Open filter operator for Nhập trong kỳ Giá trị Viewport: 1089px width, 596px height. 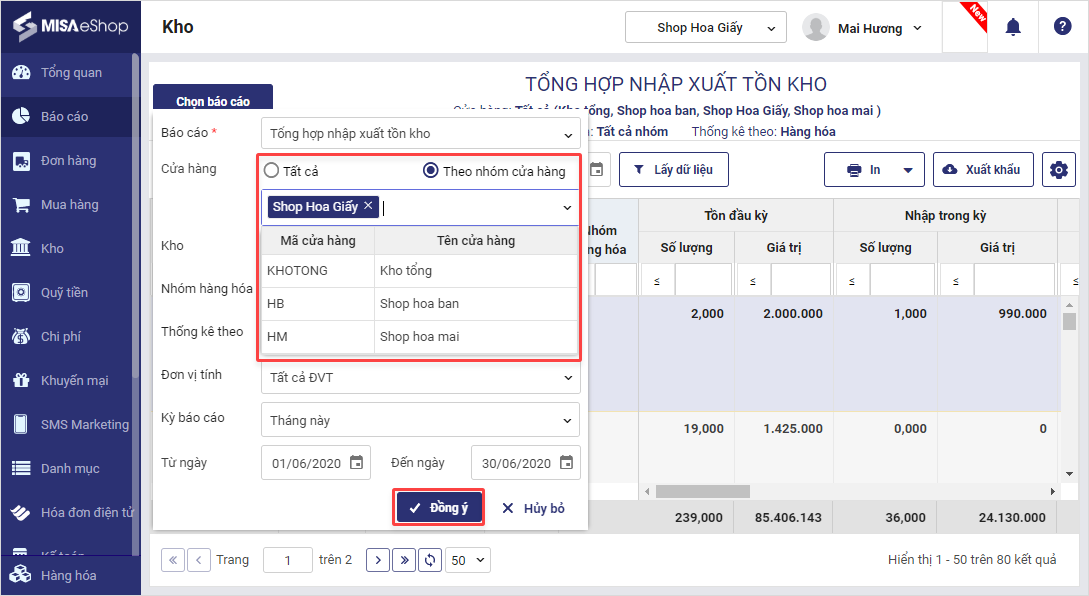(x=956, y=281)
